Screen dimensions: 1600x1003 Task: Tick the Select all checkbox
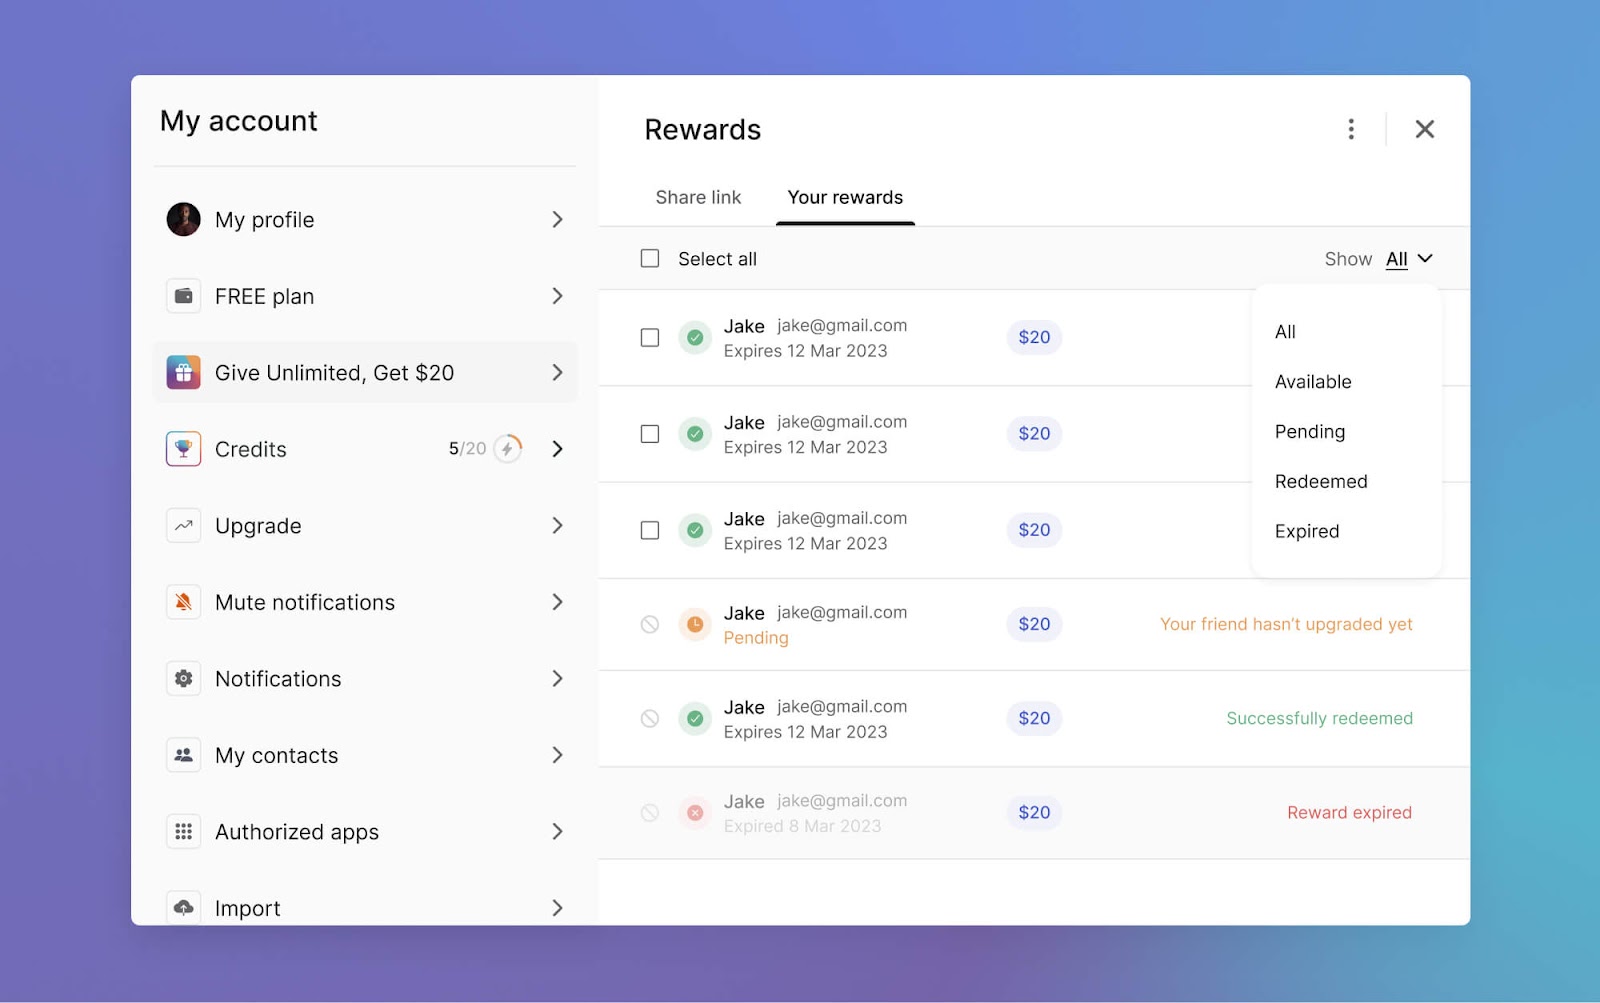[x=650, y=258]
